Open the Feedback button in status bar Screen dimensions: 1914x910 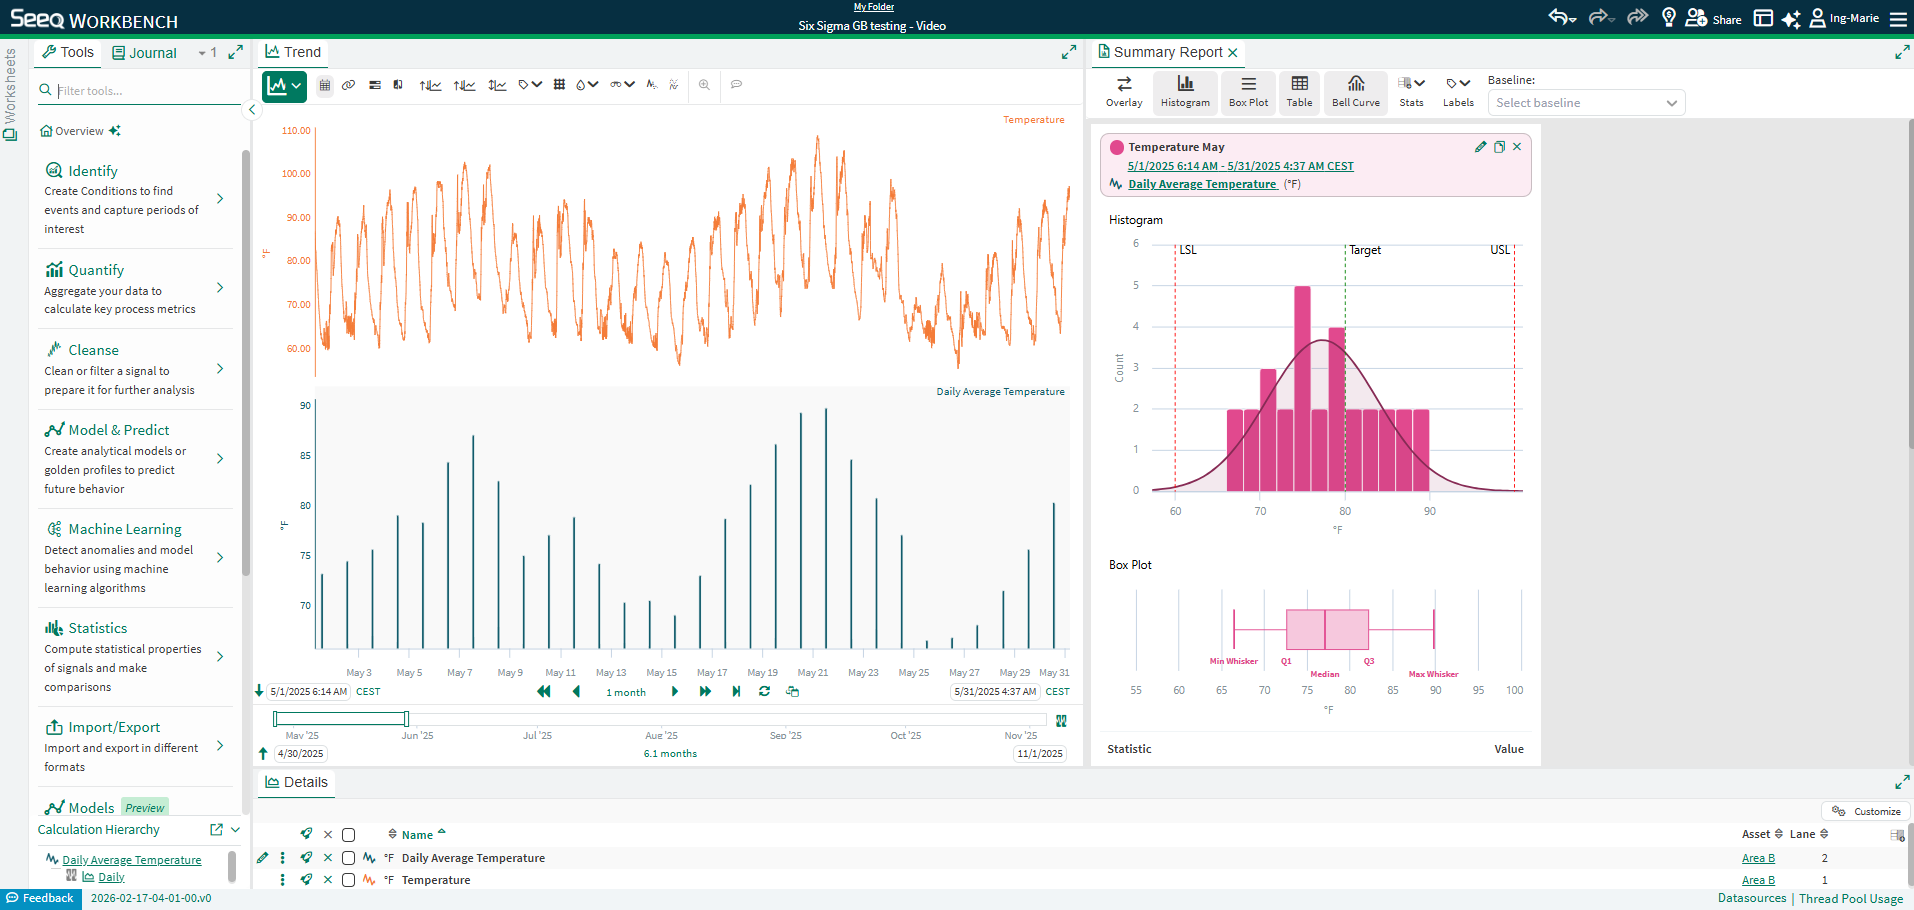click(x=41, y=898)
